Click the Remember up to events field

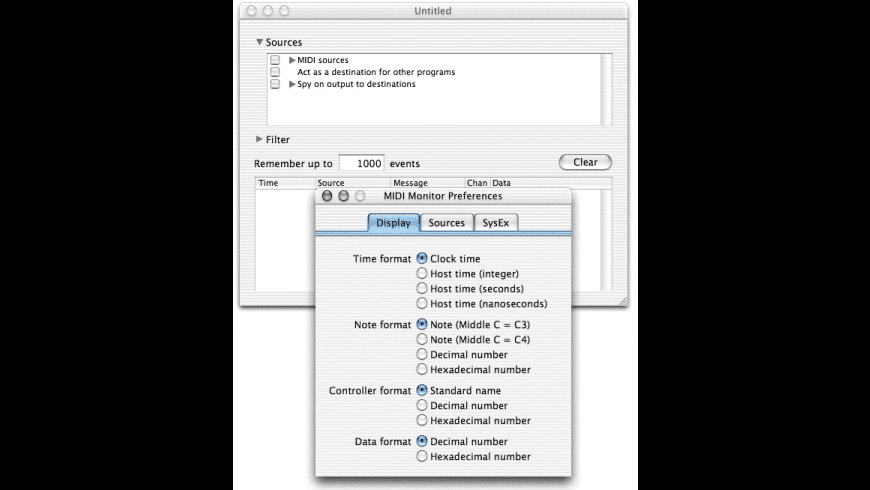[x=362, y=163]
